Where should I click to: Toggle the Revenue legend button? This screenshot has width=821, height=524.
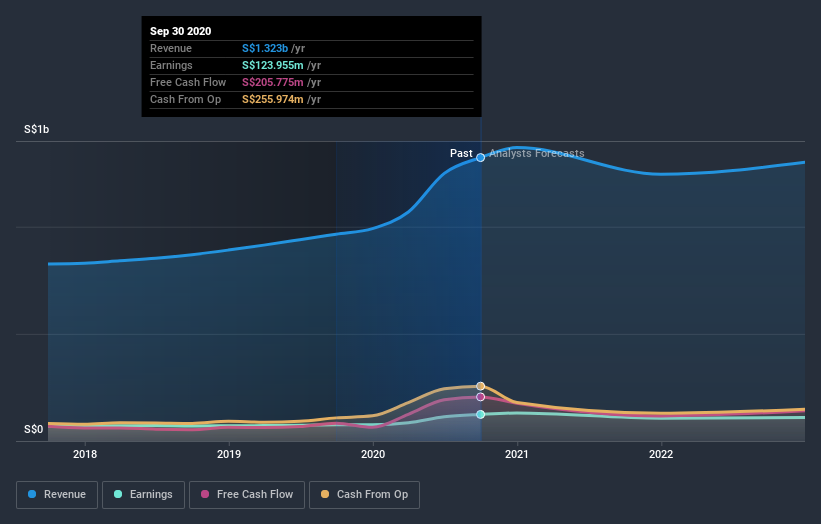click(x=57, y=495)
